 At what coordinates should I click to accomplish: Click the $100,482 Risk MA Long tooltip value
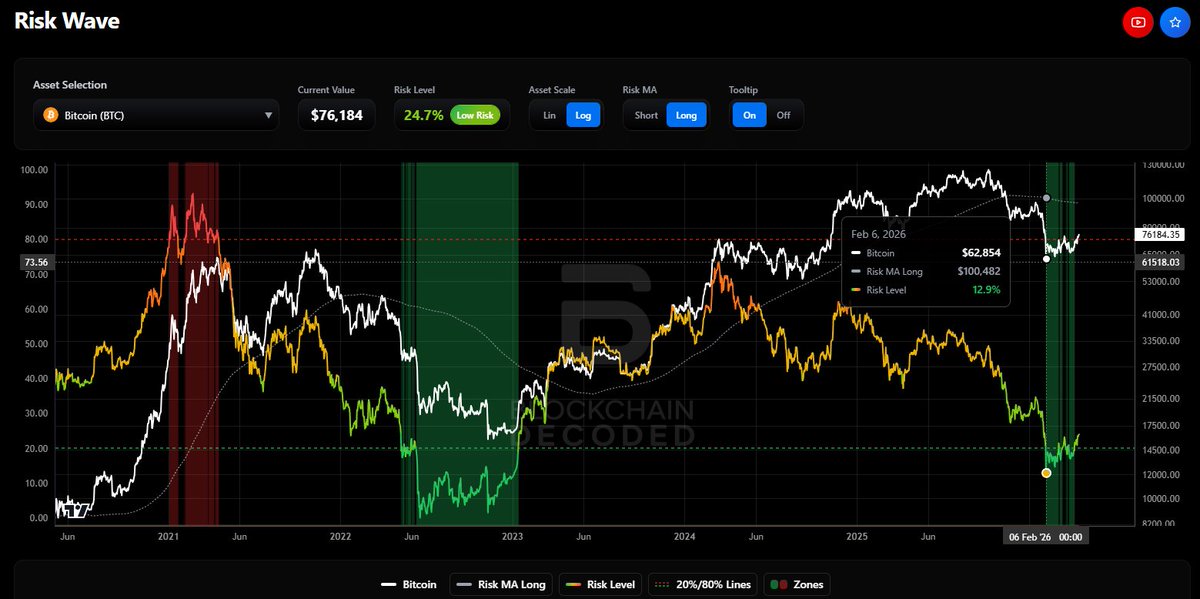(x=977, y=270)
